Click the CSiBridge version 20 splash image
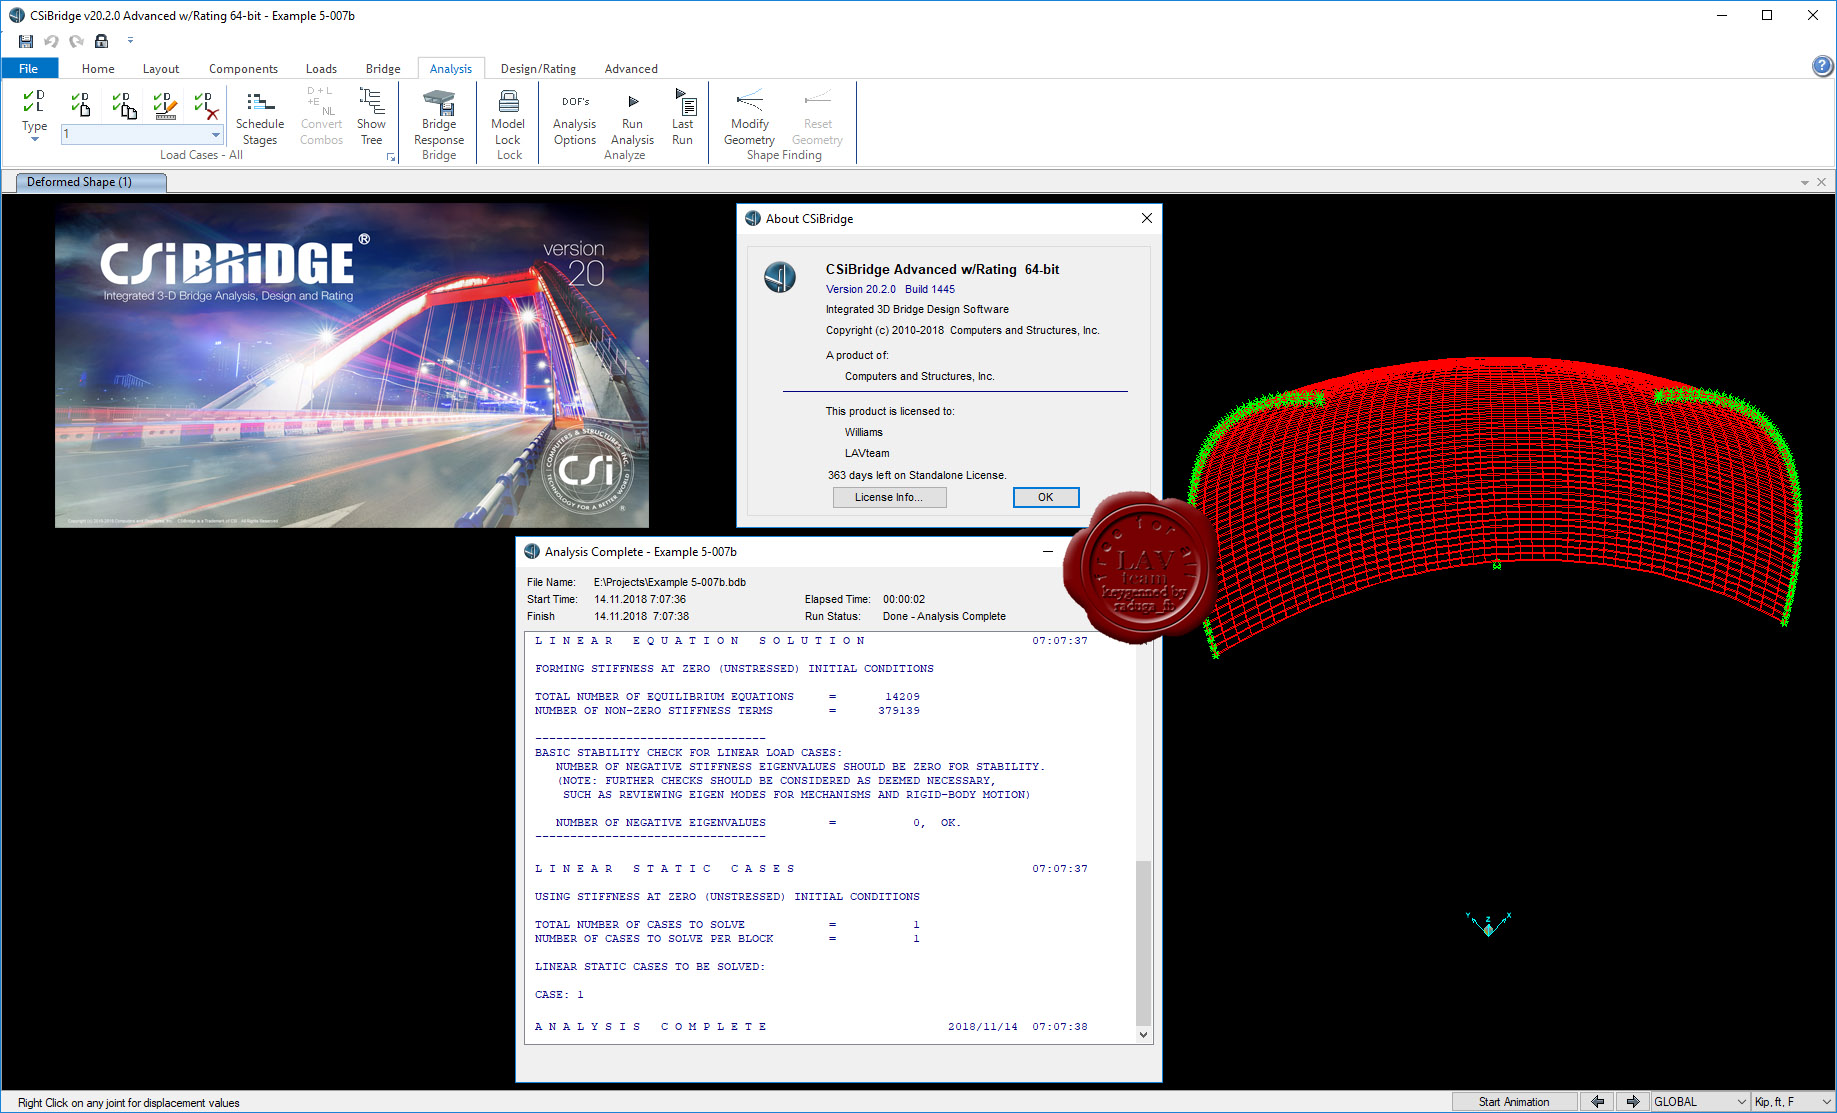The image size is (1837, 1113). point(351,366)
